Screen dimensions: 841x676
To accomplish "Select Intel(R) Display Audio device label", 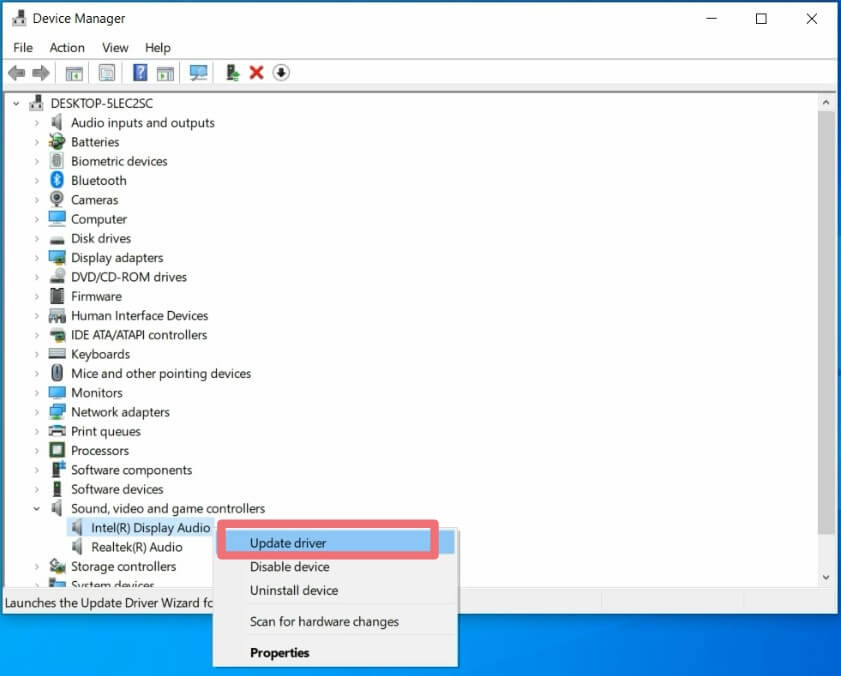I will point(151,528).
